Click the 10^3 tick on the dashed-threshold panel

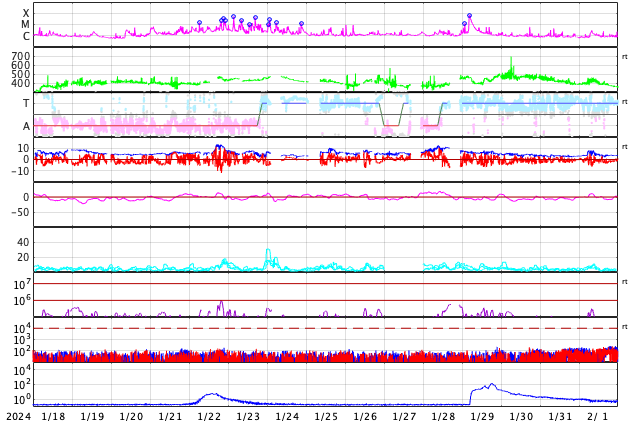22,340
